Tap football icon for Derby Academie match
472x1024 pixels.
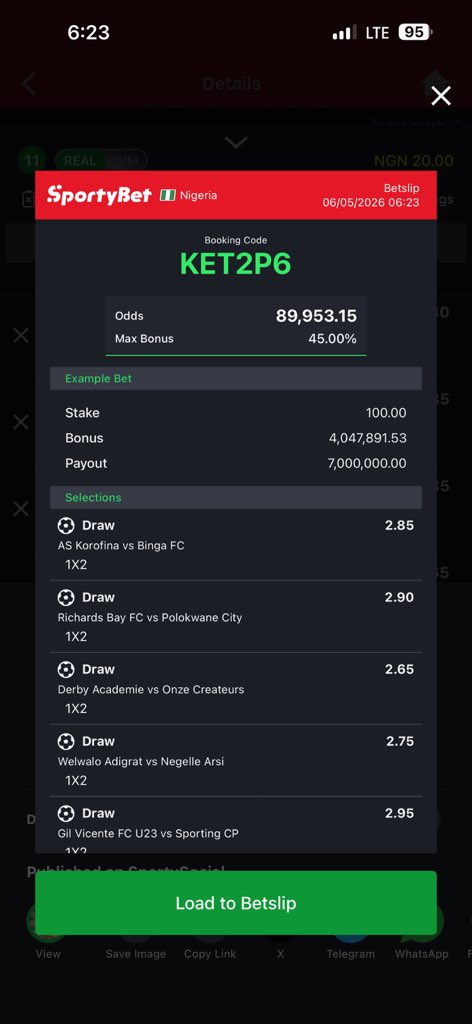coord(66,669)
